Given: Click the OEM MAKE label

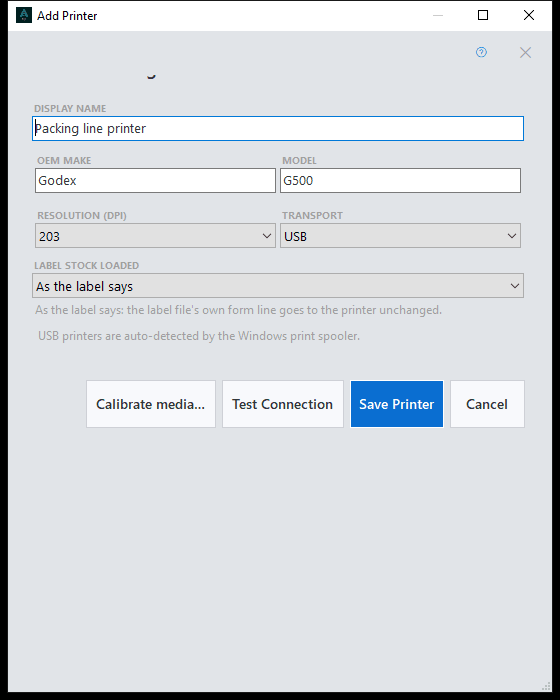Looking at the screenshot, I should [64, 160].
